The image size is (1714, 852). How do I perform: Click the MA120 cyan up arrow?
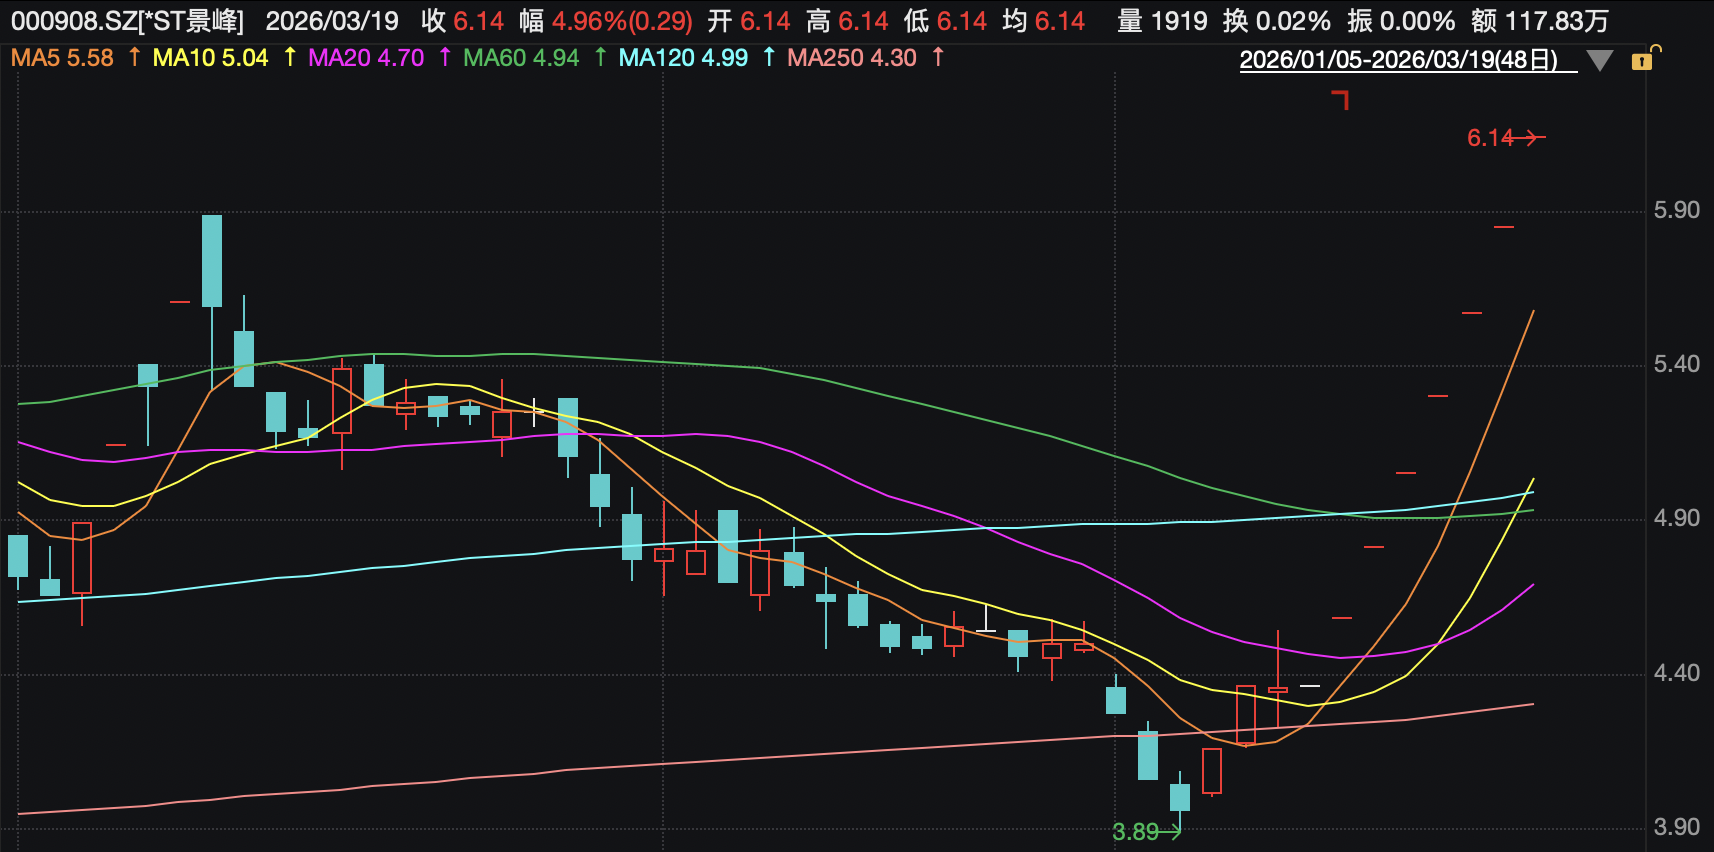click(768, 58)
